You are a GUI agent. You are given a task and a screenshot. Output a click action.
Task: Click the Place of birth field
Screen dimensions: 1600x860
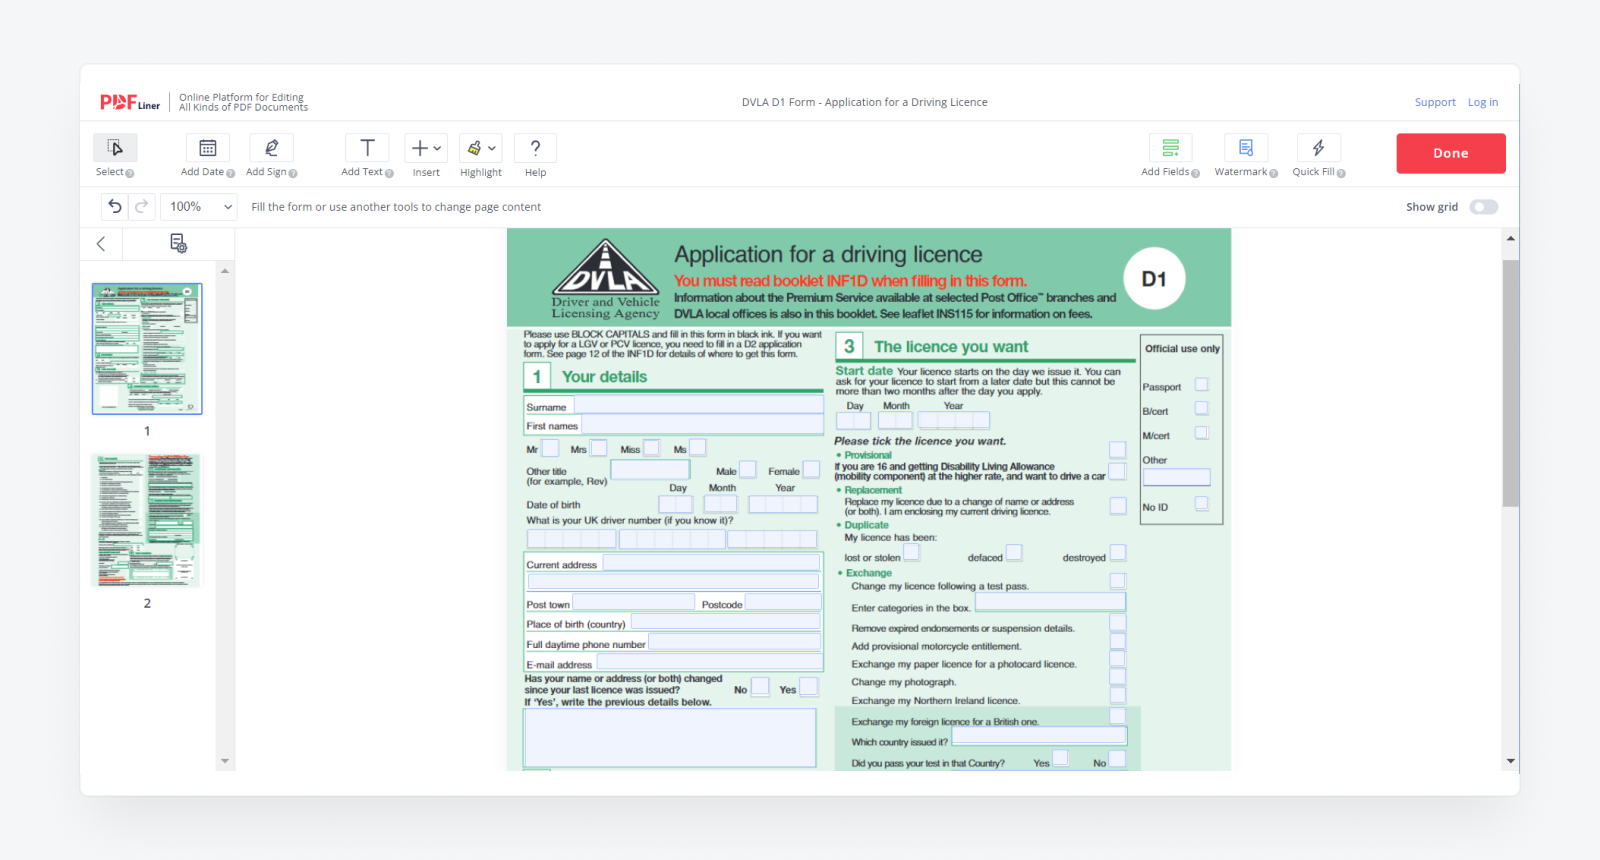coord(726,622)
